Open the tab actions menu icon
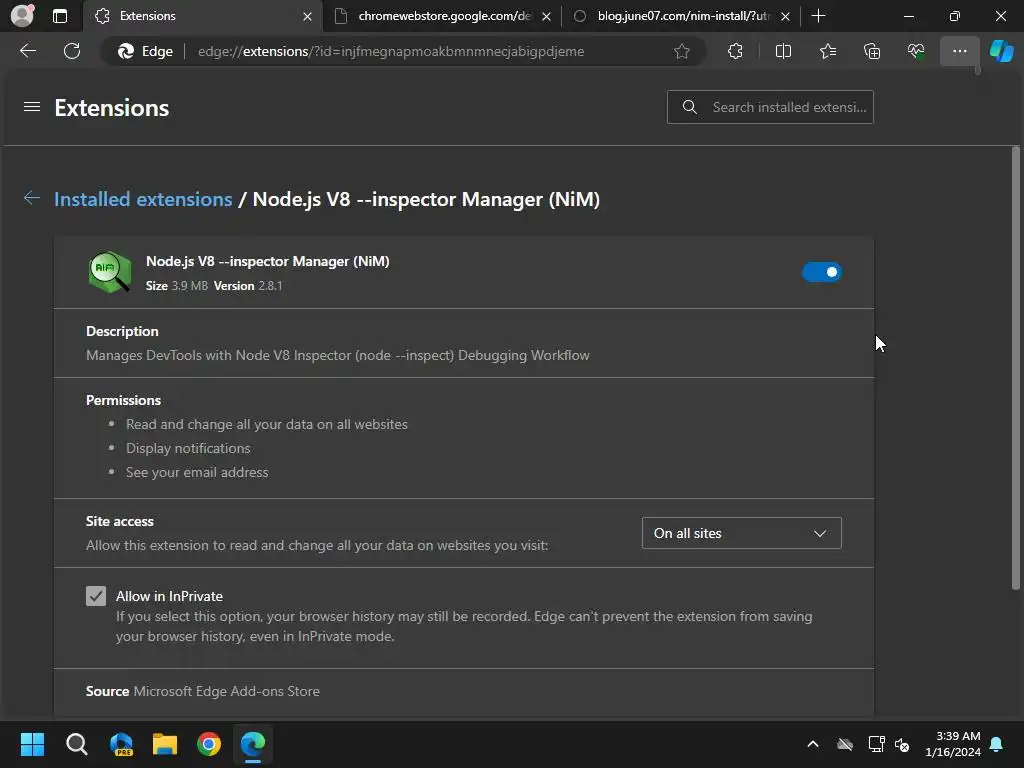This screenshot has width=1024, height=768. (x=59, y=16)
